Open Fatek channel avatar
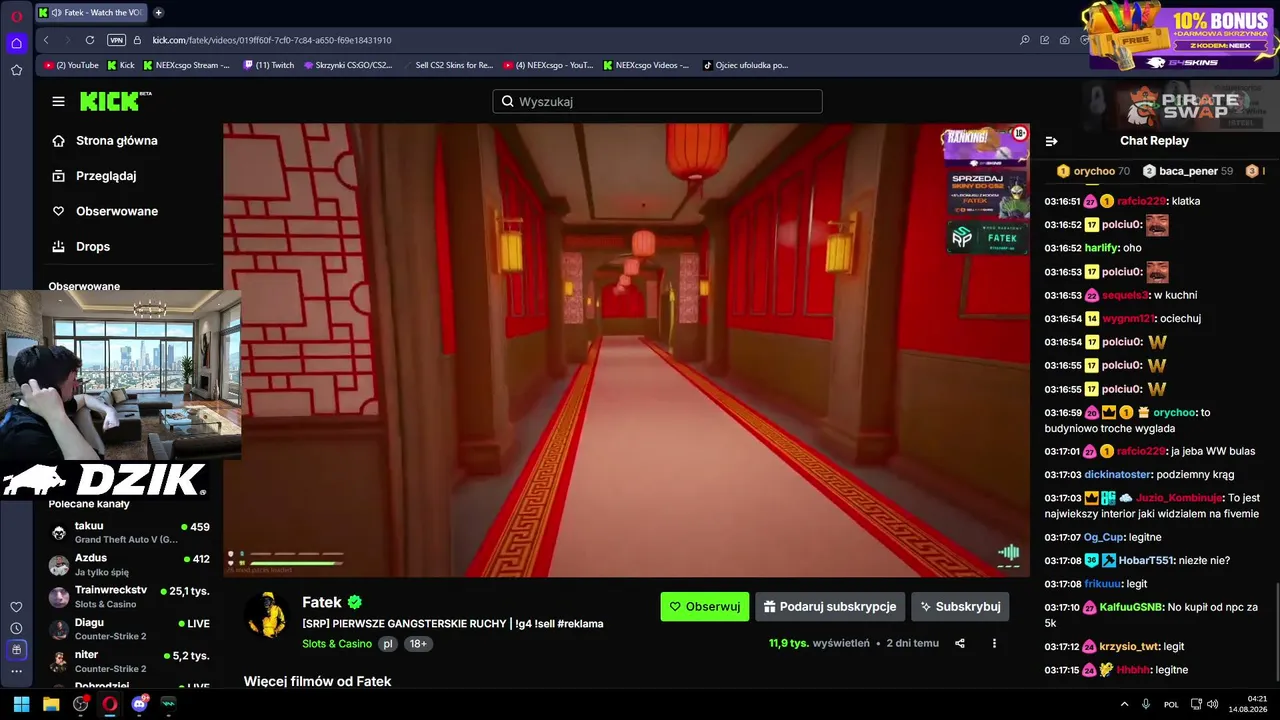 pos(267,615)
